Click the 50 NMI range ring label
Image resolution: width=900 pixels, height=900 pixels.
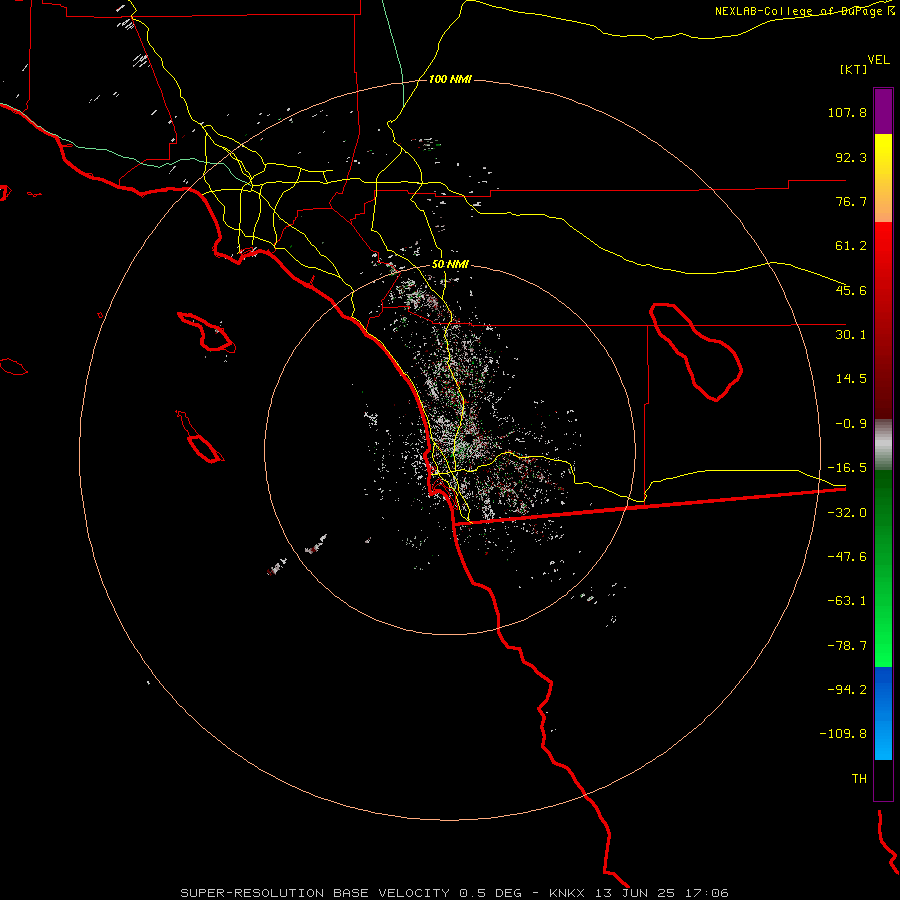(450, 265)
